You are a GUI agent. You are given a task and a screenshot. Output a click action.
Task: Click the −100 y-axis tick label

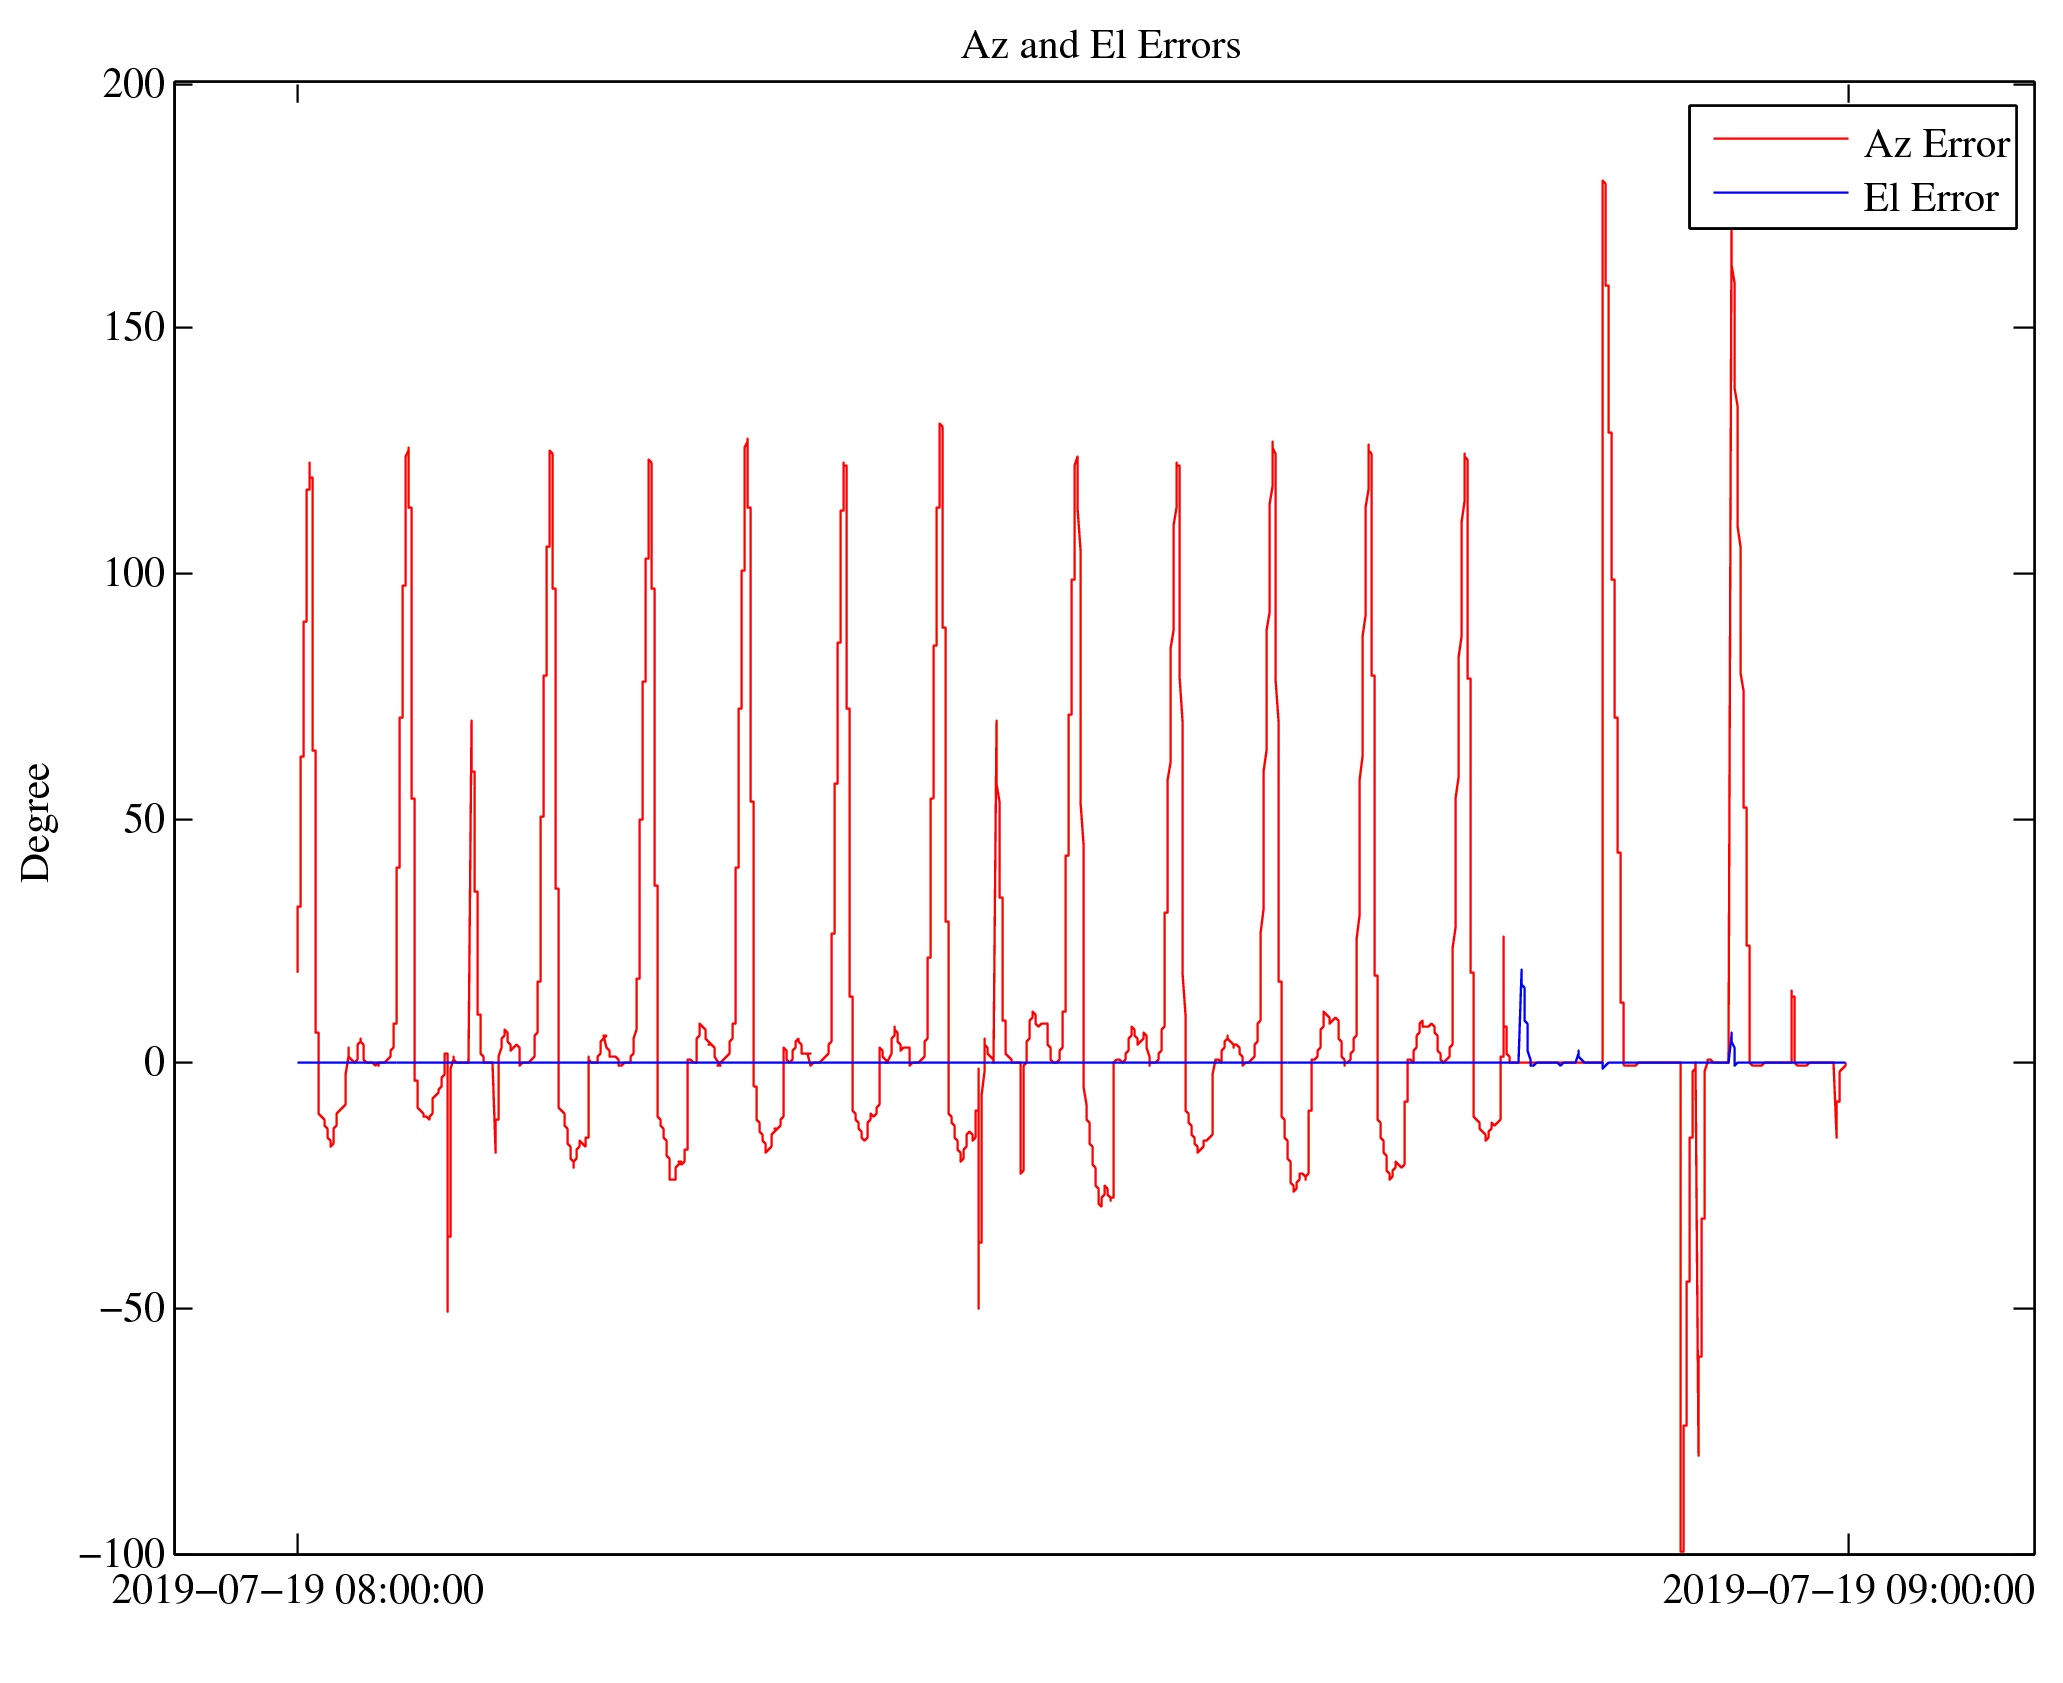coord(122,1553)
